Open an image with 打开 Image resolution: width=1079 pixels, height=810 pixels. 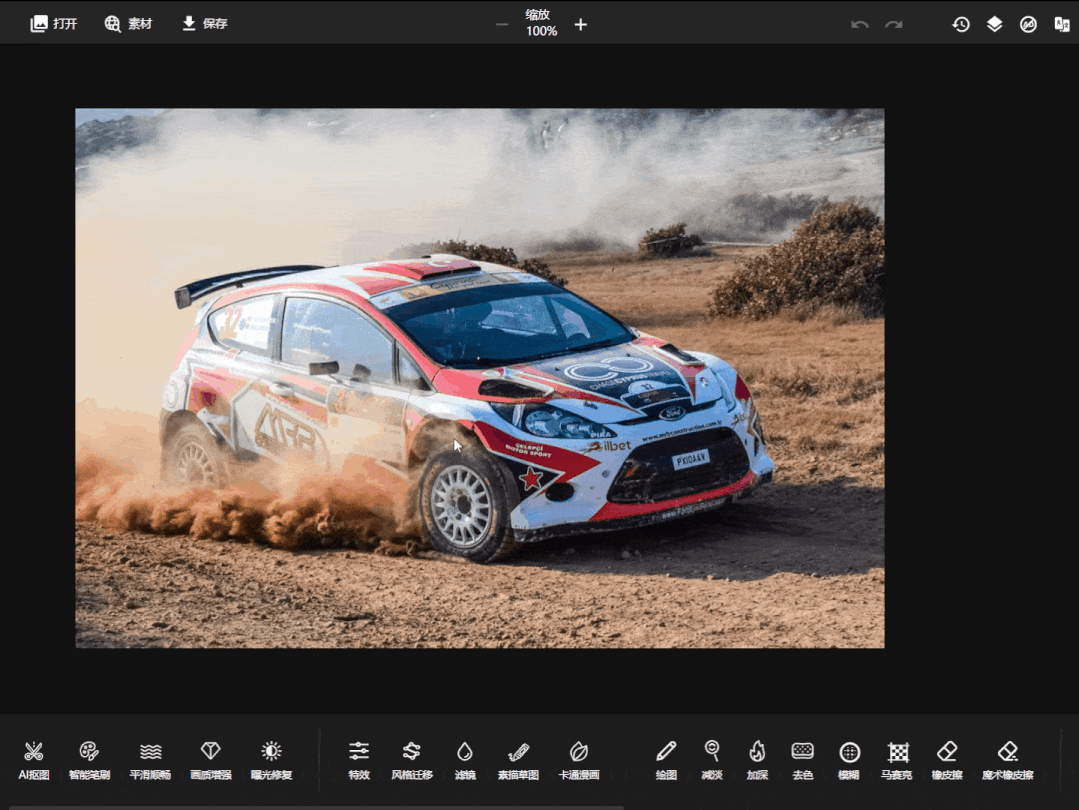click(54, 24)
